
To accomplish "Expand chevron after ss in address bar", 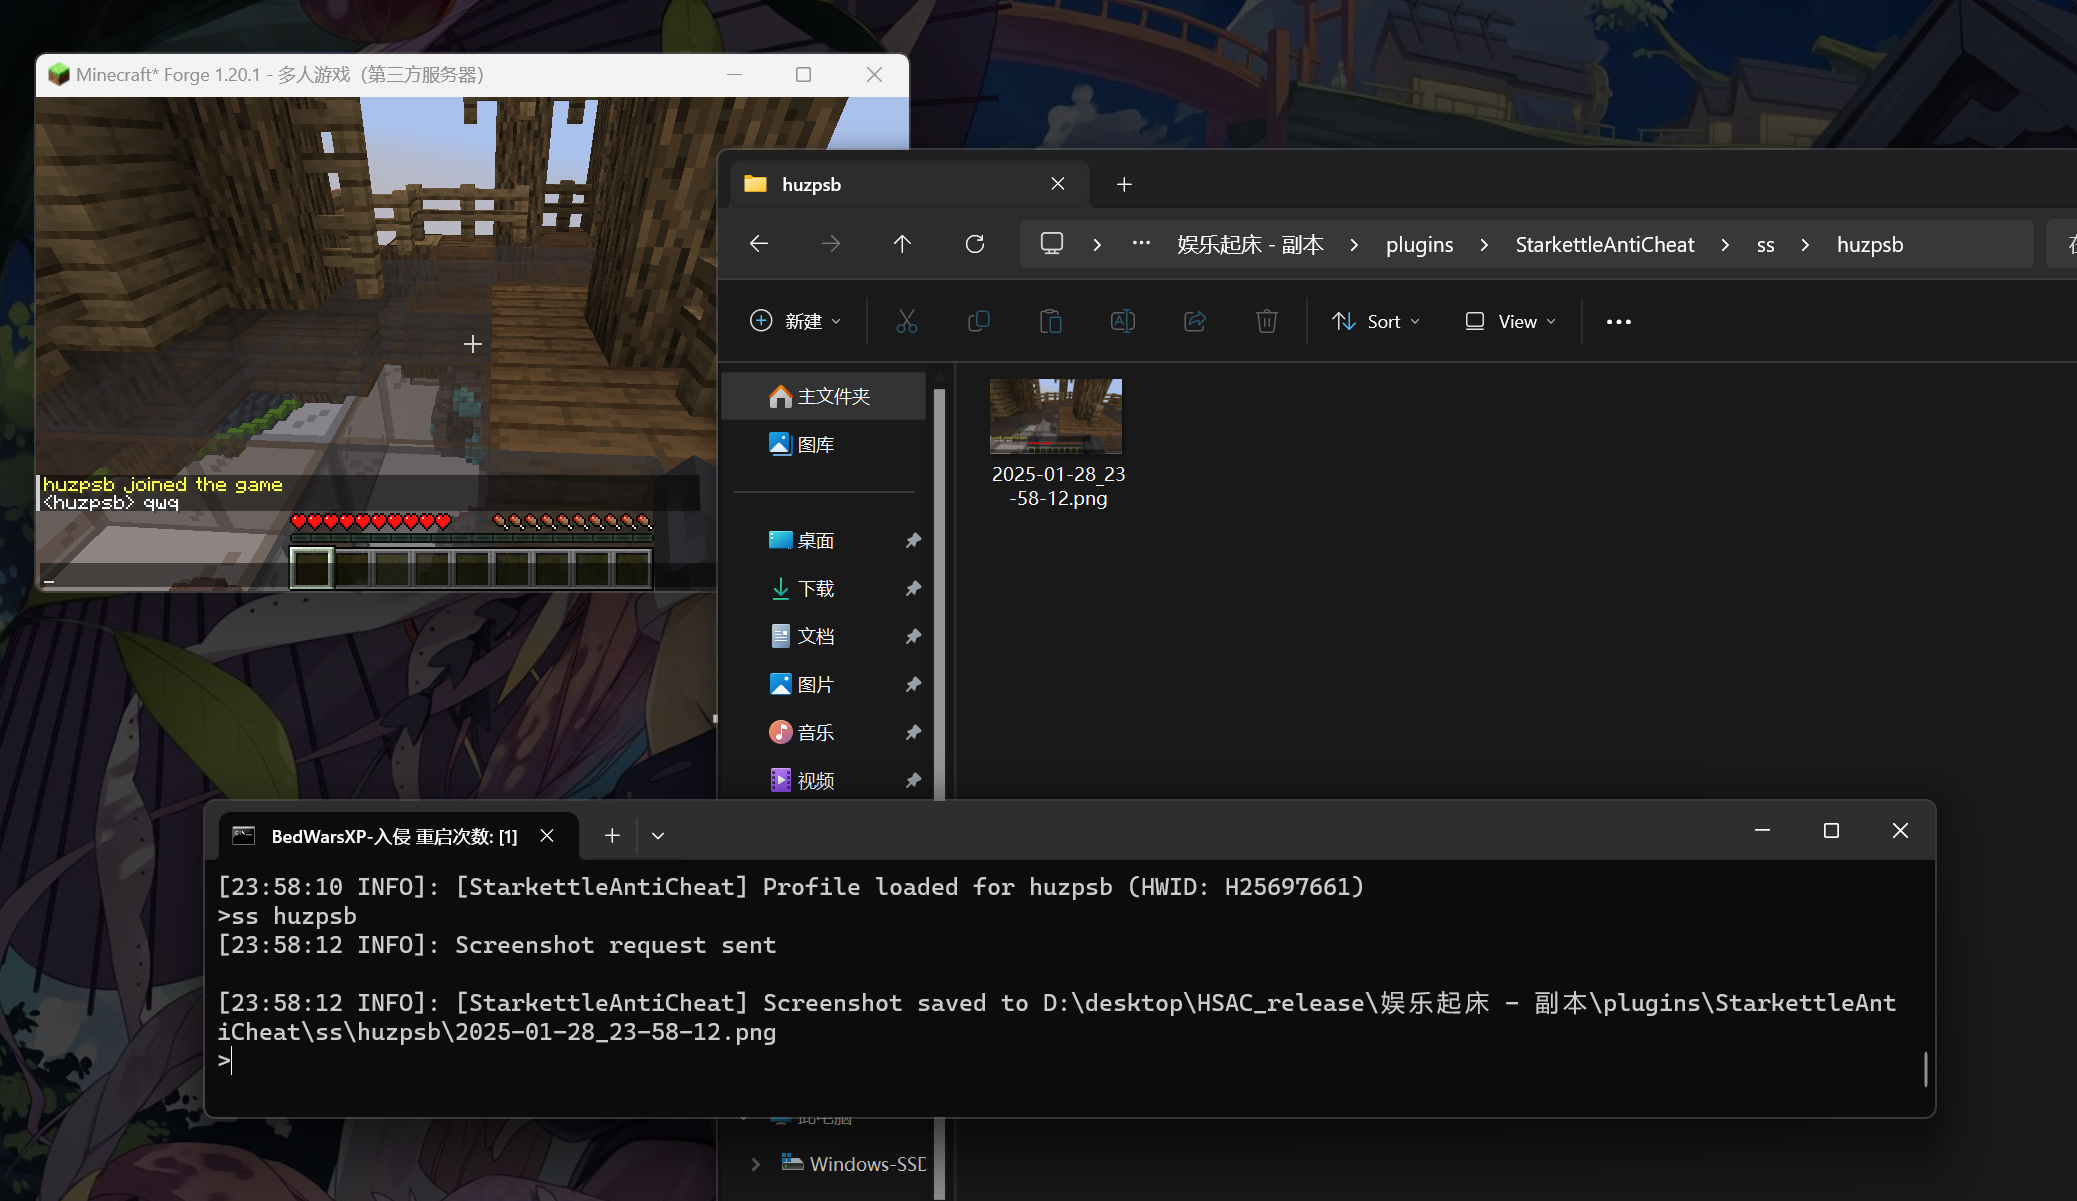I will pos(1805,244).
